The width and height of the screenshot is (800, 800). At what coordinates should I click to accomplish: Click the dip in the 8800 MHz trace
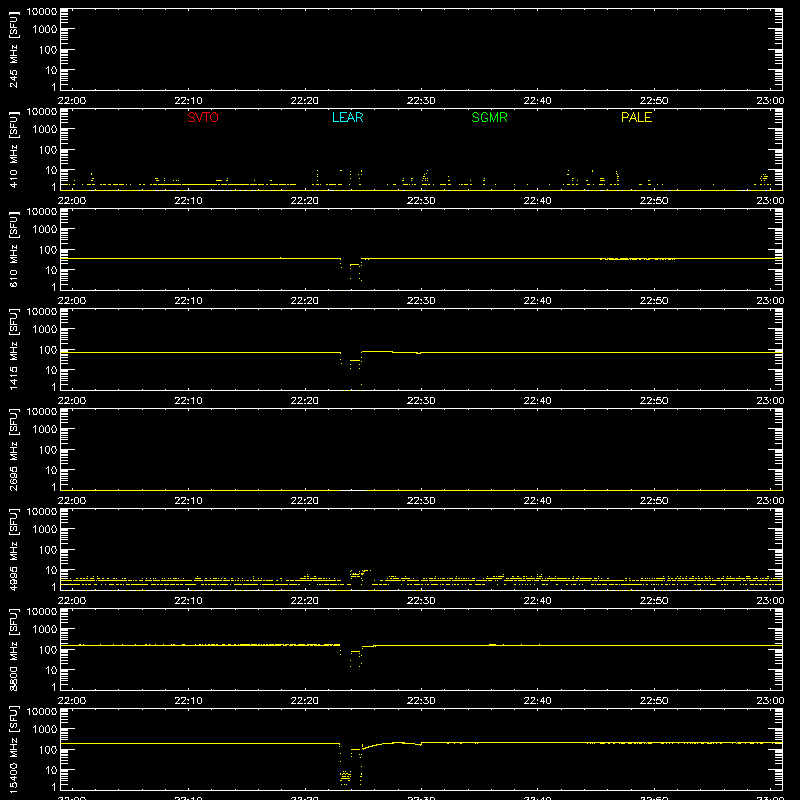click(x=351, y=655)
